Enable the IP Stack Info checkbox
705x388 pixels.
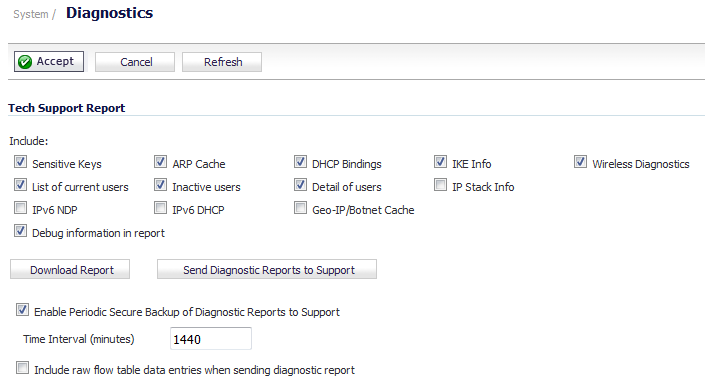[441, 185]
